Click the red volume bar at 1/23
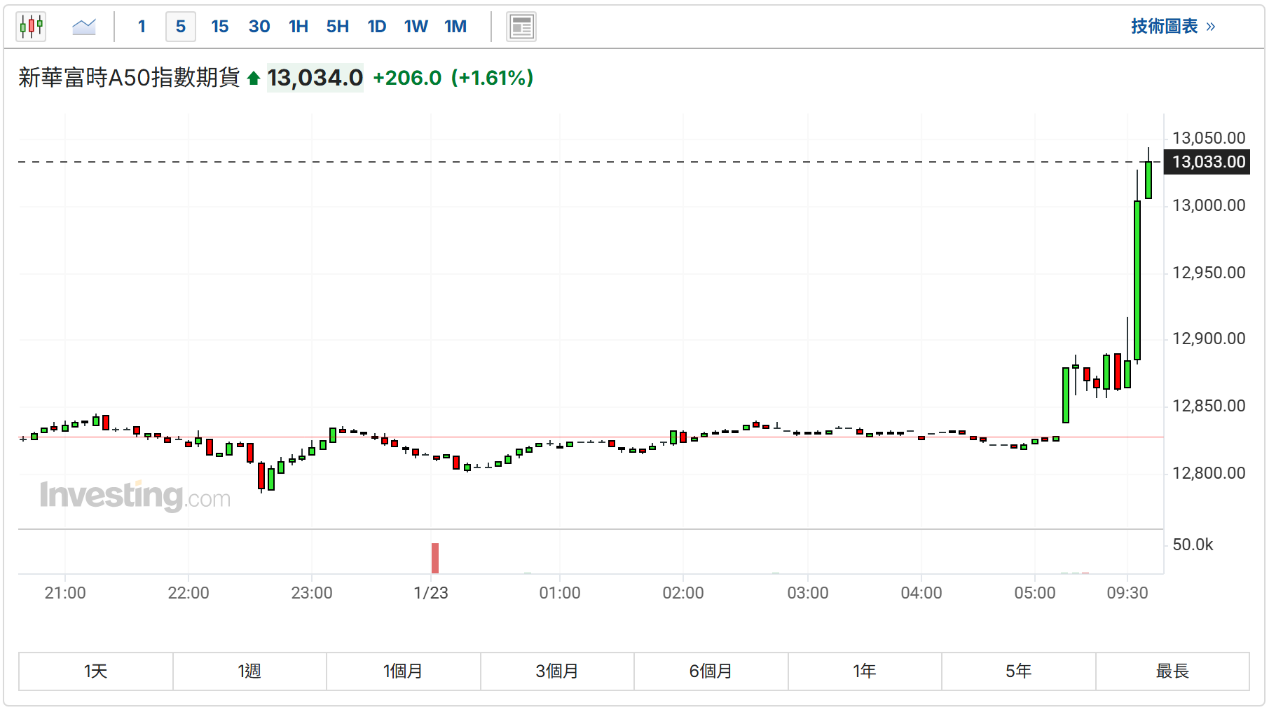This screenshot has width=1269, height=710. coord(435,557)
